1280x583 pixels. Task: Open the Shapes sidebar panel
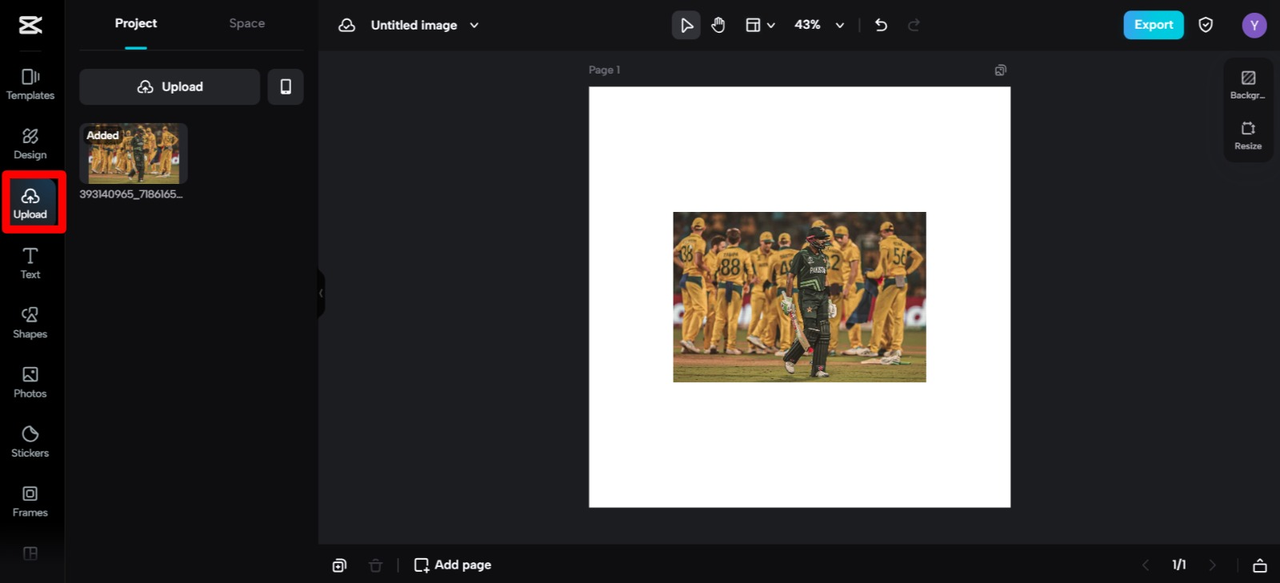point(30,323)
